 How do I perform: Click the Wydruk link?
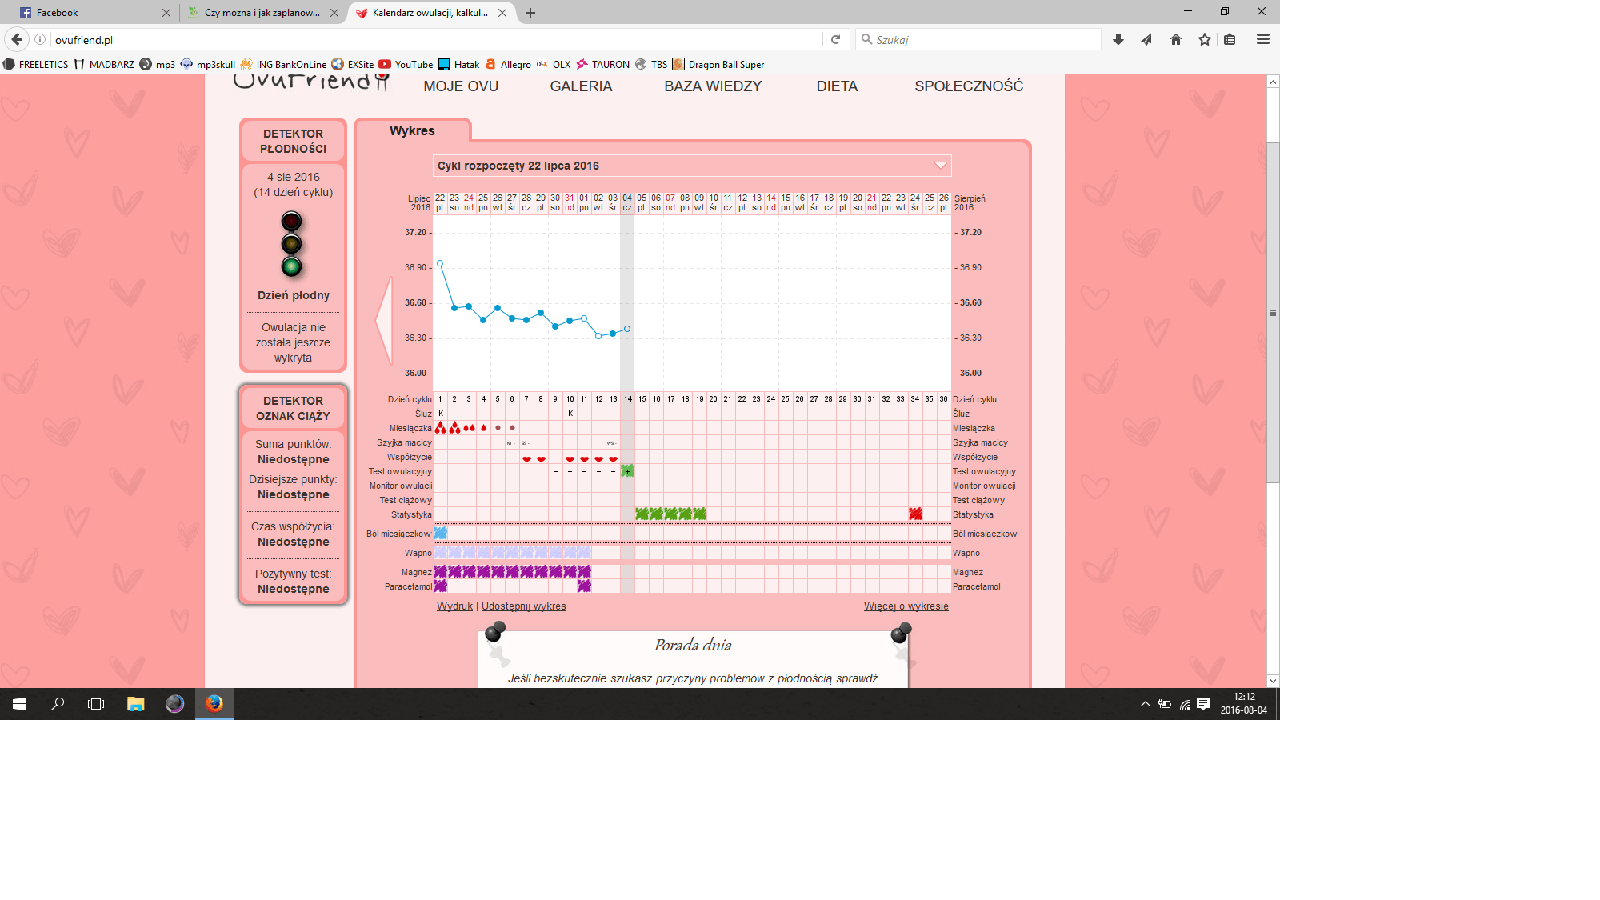point(455,606)
